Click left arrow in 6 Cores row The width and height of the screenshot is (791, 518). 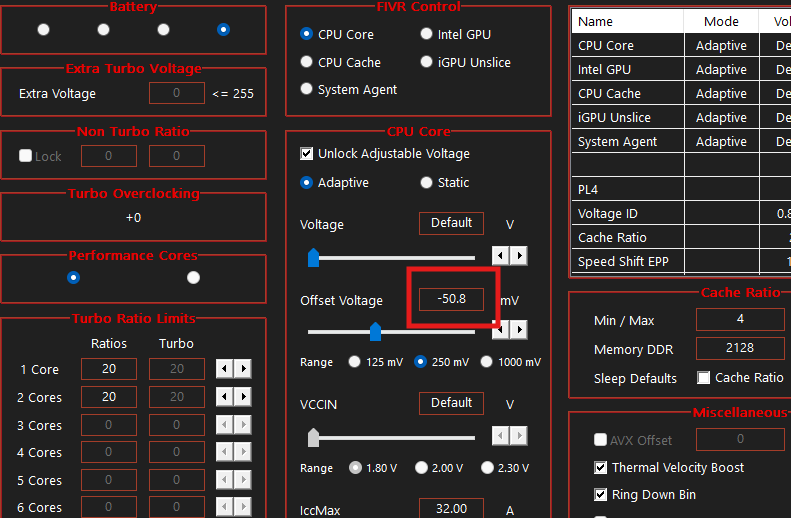coord(224,506)
